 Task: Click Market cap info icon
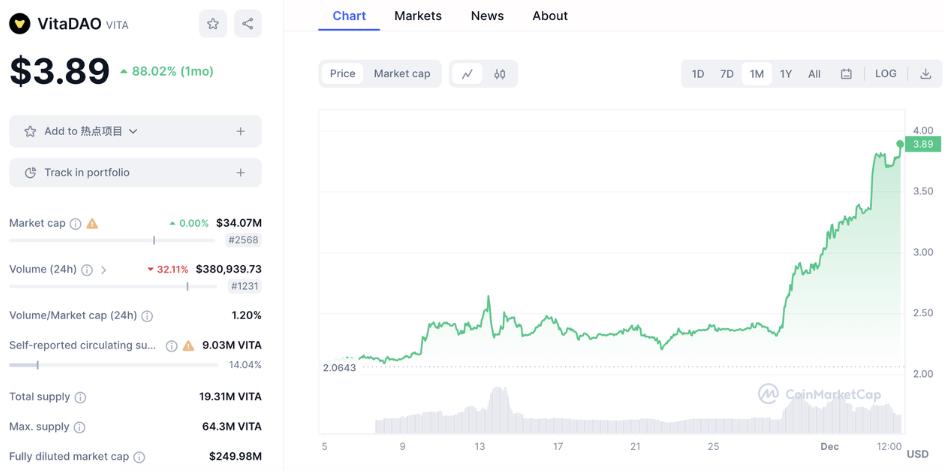75,223
